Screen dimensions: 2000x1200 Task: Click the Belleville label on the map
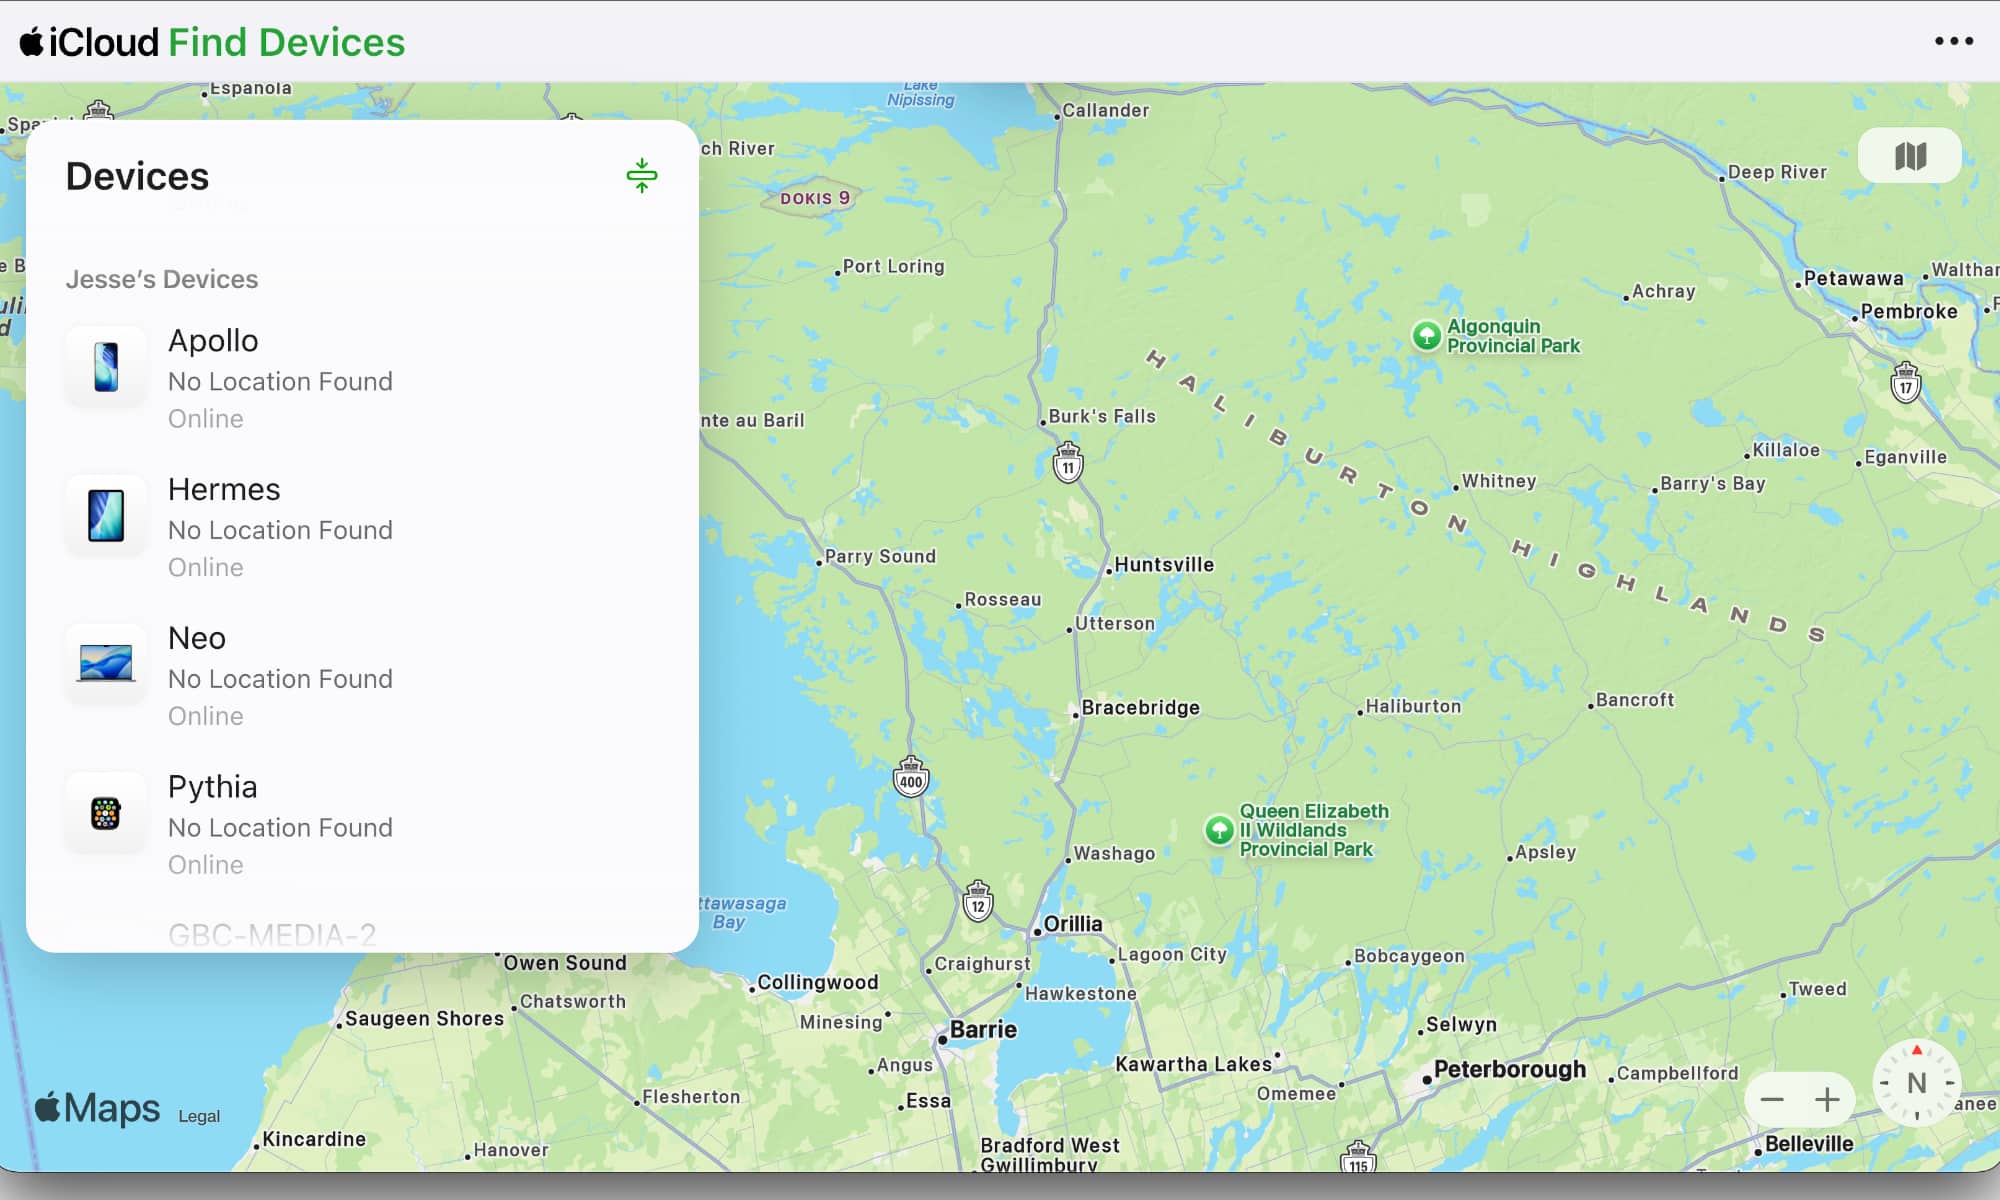coord(1809,1143)
